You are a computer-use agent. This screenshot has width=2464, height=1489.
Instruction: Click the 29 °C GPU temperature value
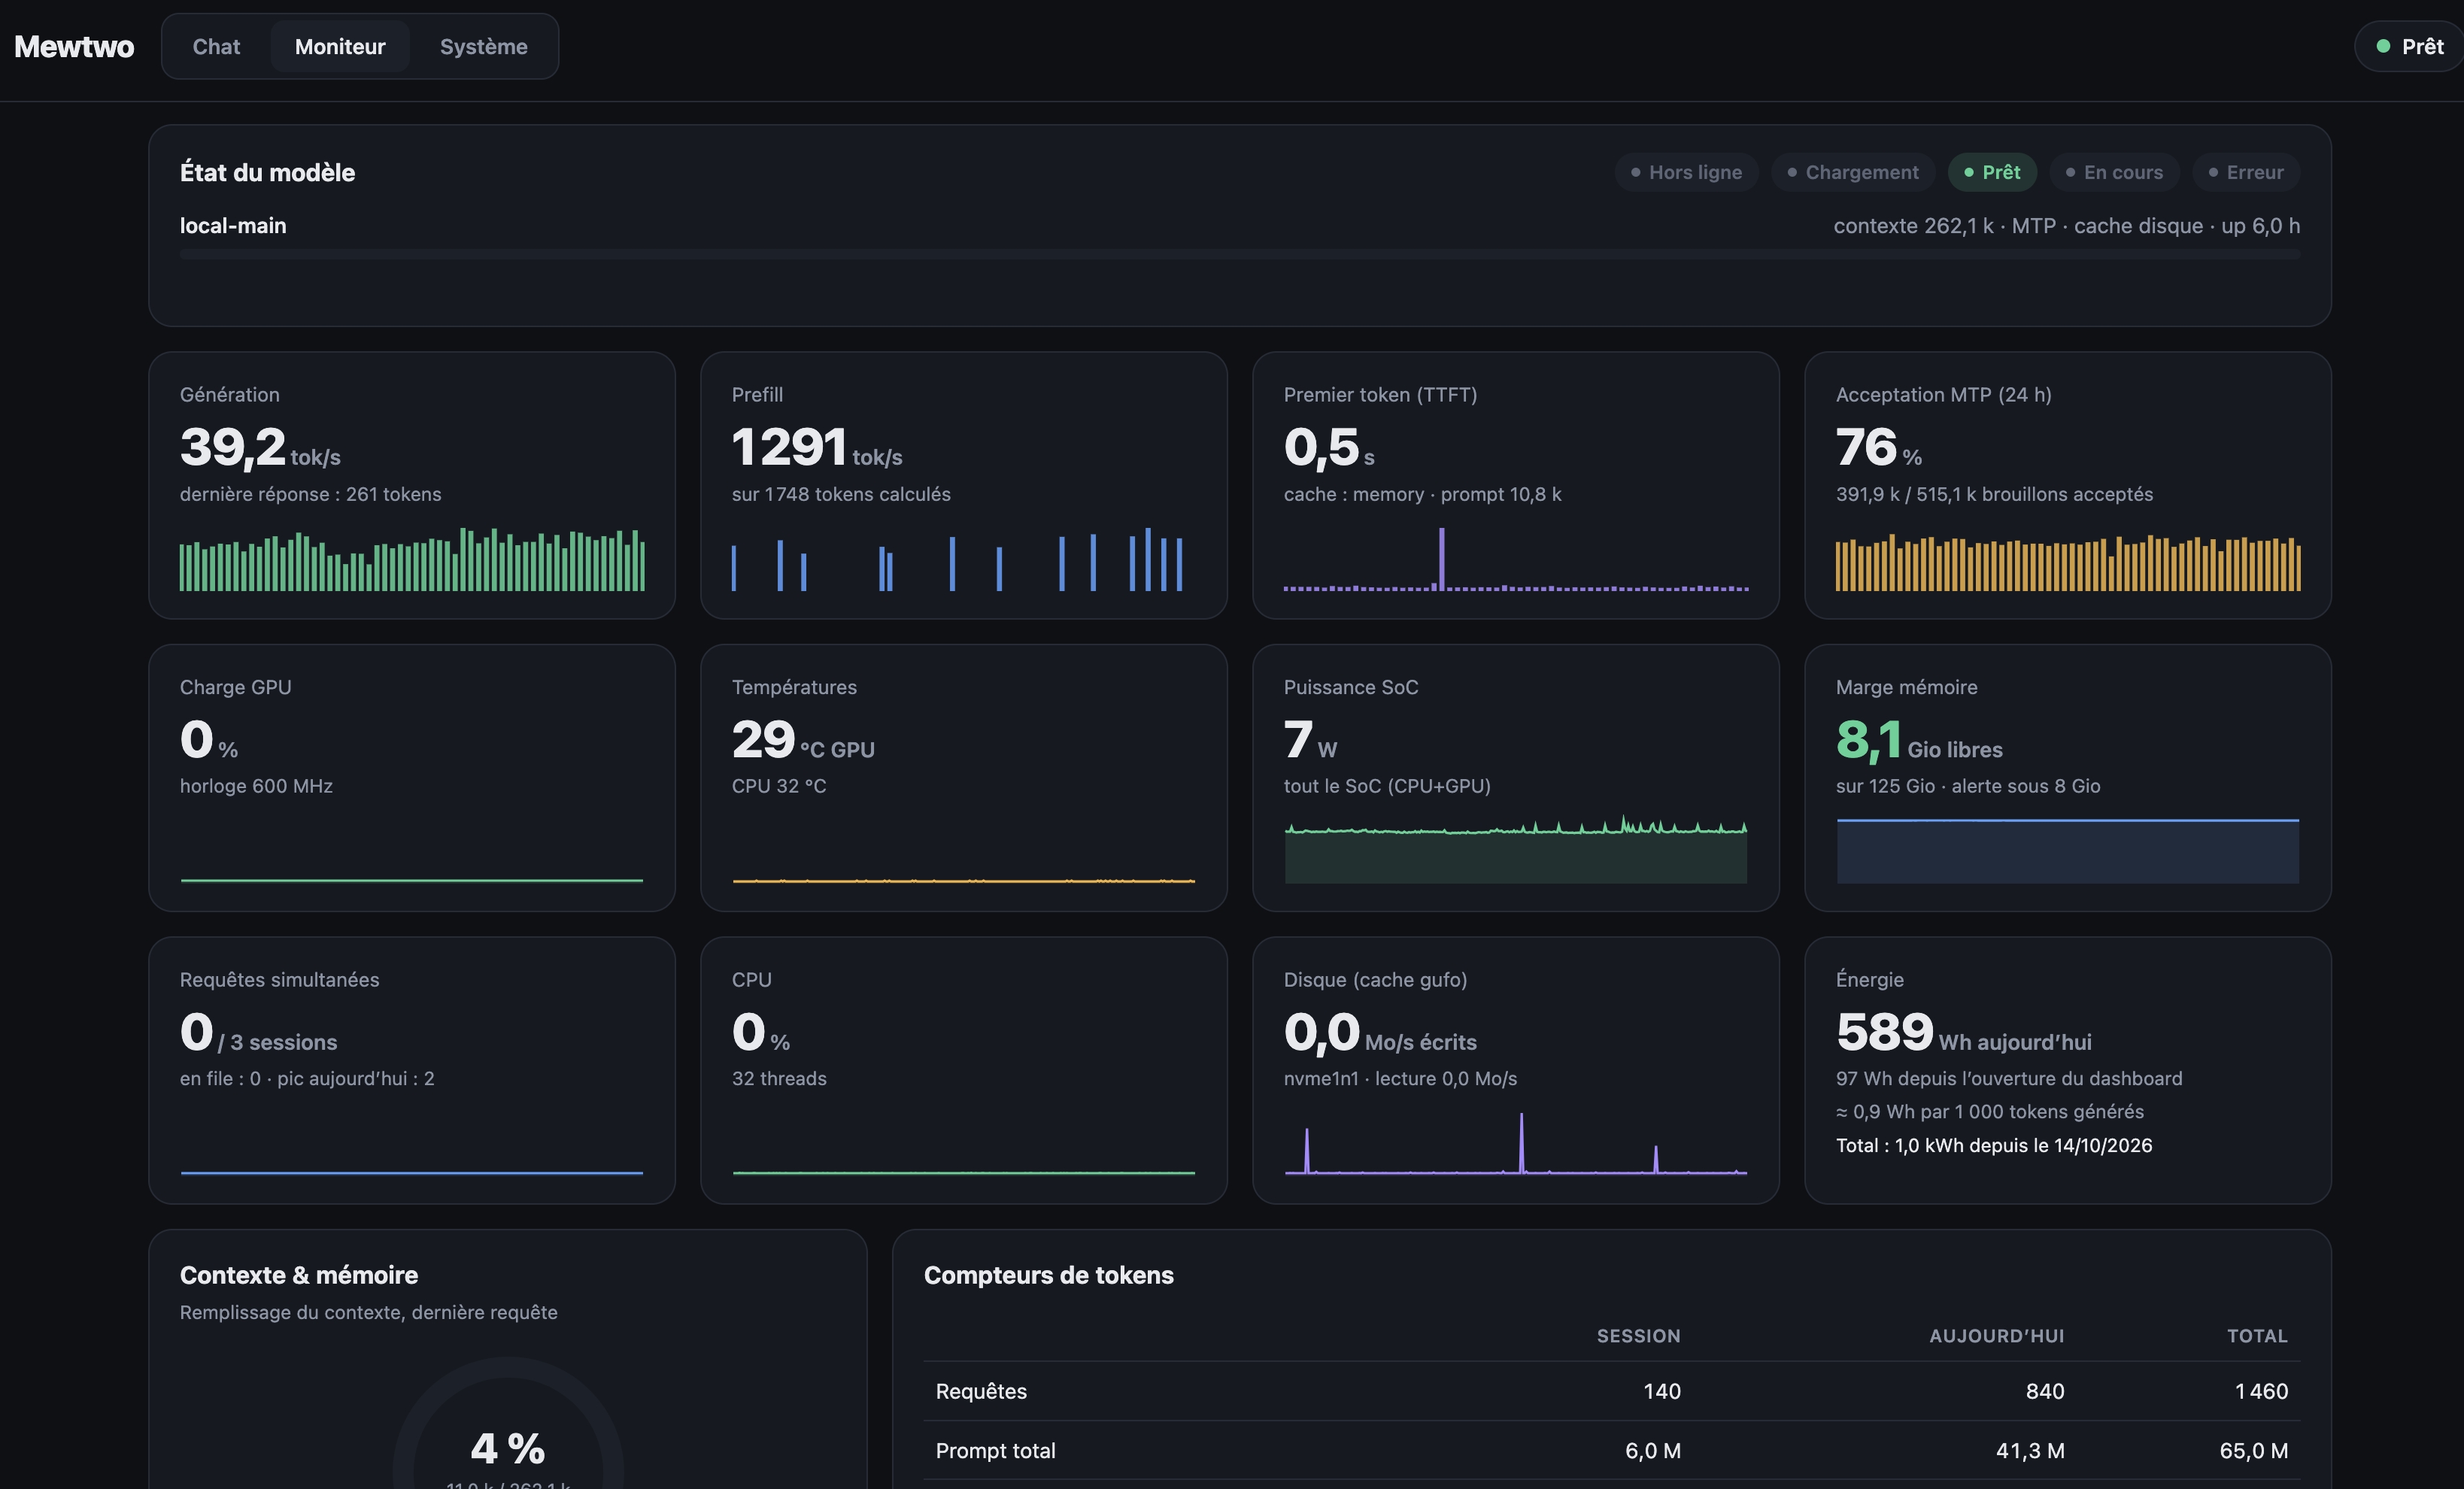803,741
